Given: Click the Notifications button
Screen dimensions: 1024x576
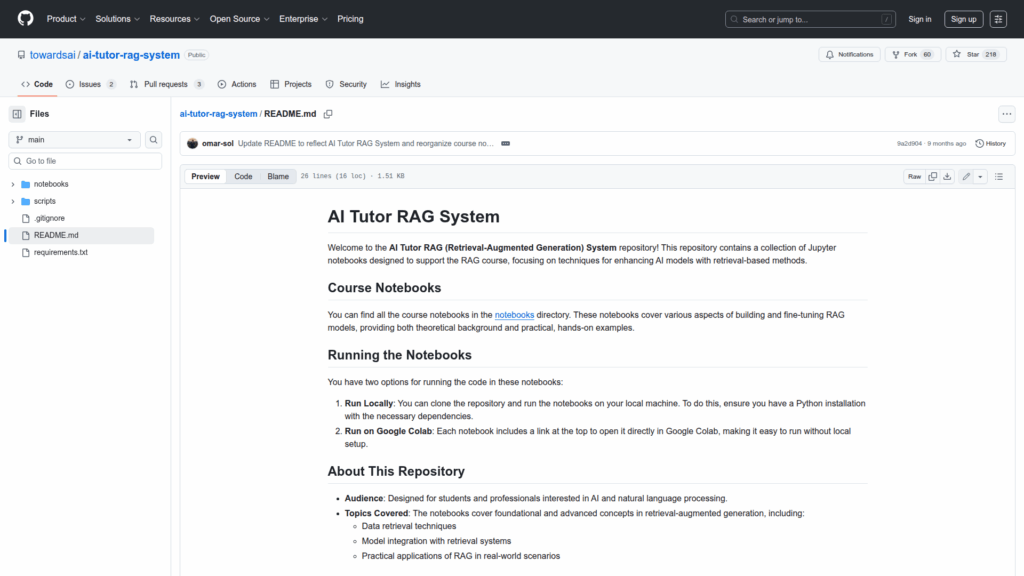Looking at the screenshot, I should tap(849, 54).
